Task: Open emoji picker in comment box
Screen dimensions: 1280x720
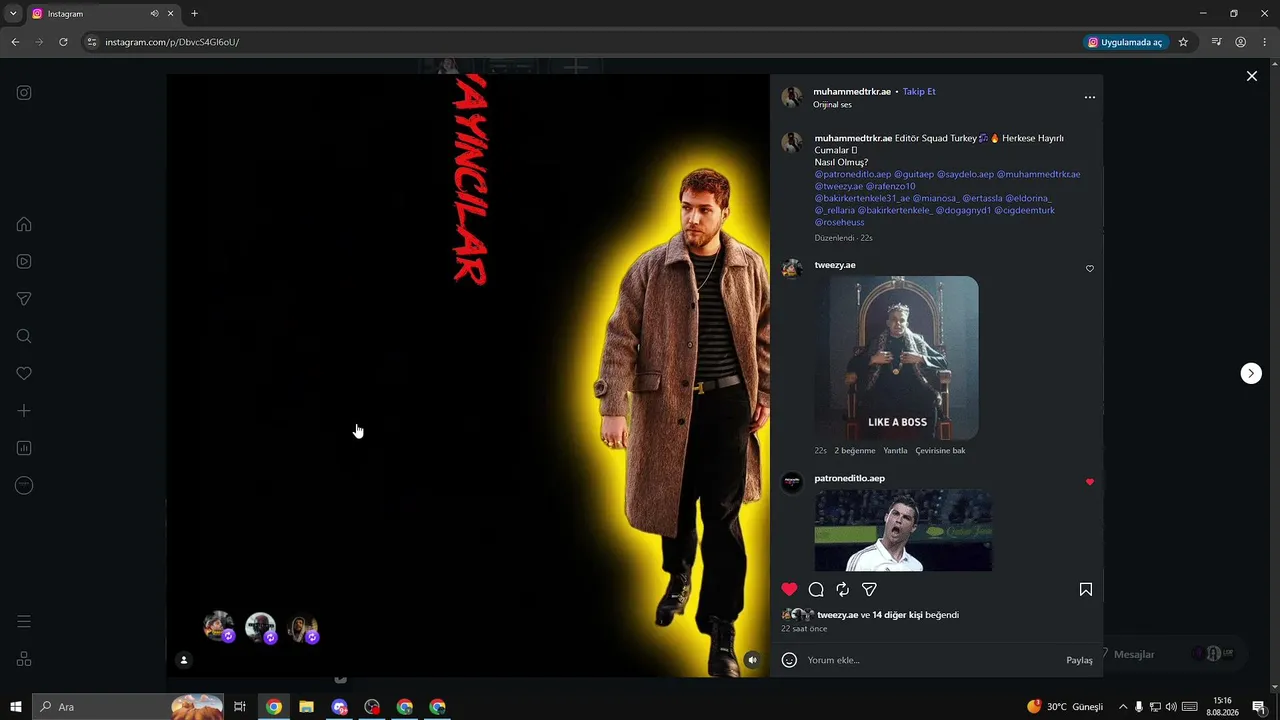Action: (x=789, y=660)
